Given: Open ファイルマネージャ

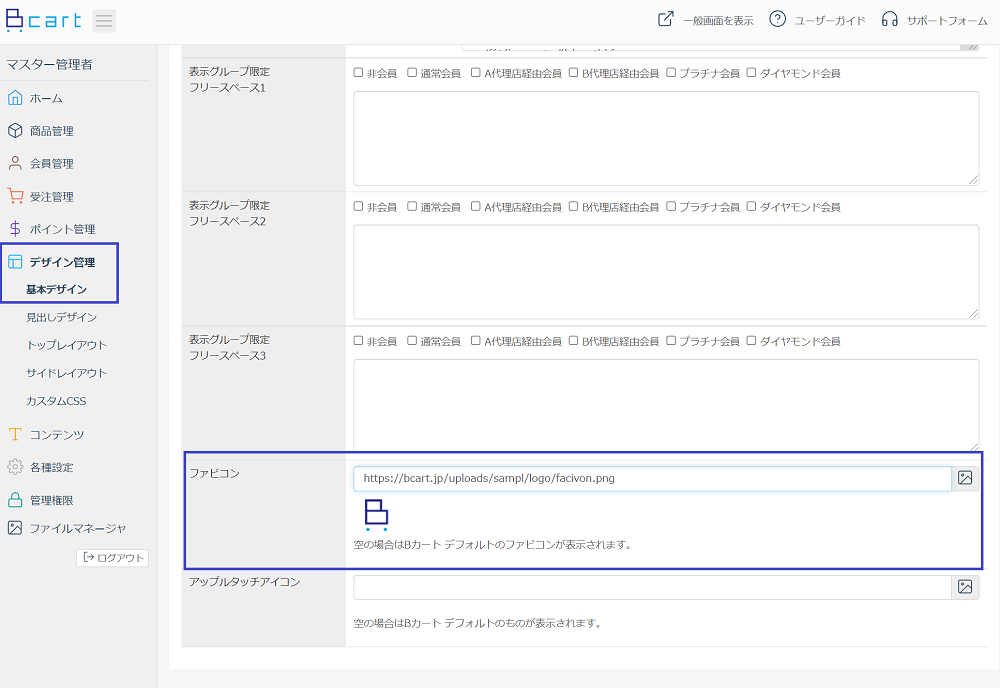Looking at the screenshot, I should (78, 529).
